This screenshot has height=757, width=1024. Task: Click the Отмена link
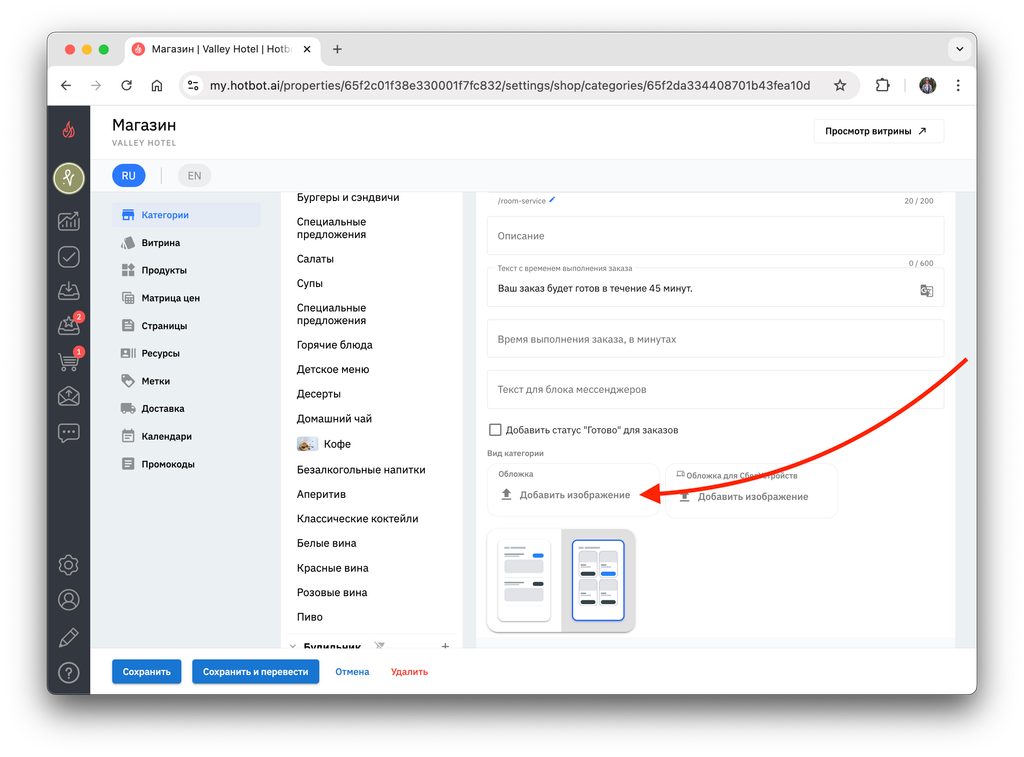click(352, 671)
